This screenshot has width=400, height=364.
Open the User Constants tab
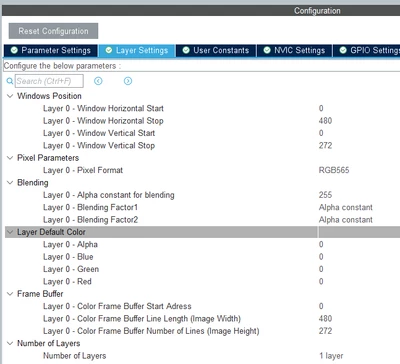216,50
